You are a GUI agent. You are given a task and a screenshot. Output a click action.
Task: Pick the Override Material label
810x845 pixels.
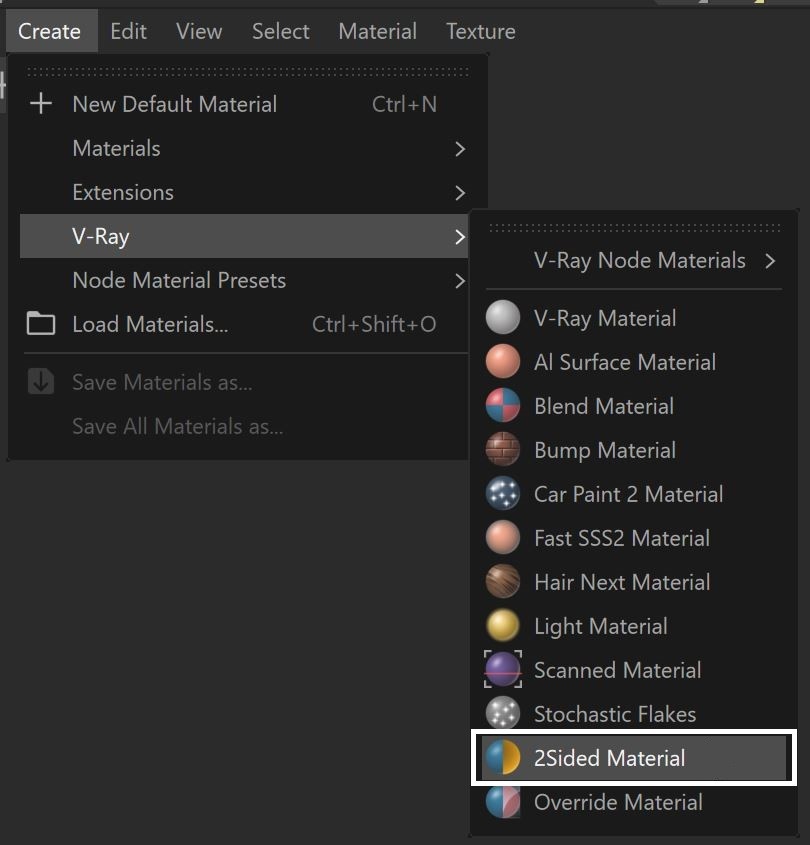(x=618, y=802)
